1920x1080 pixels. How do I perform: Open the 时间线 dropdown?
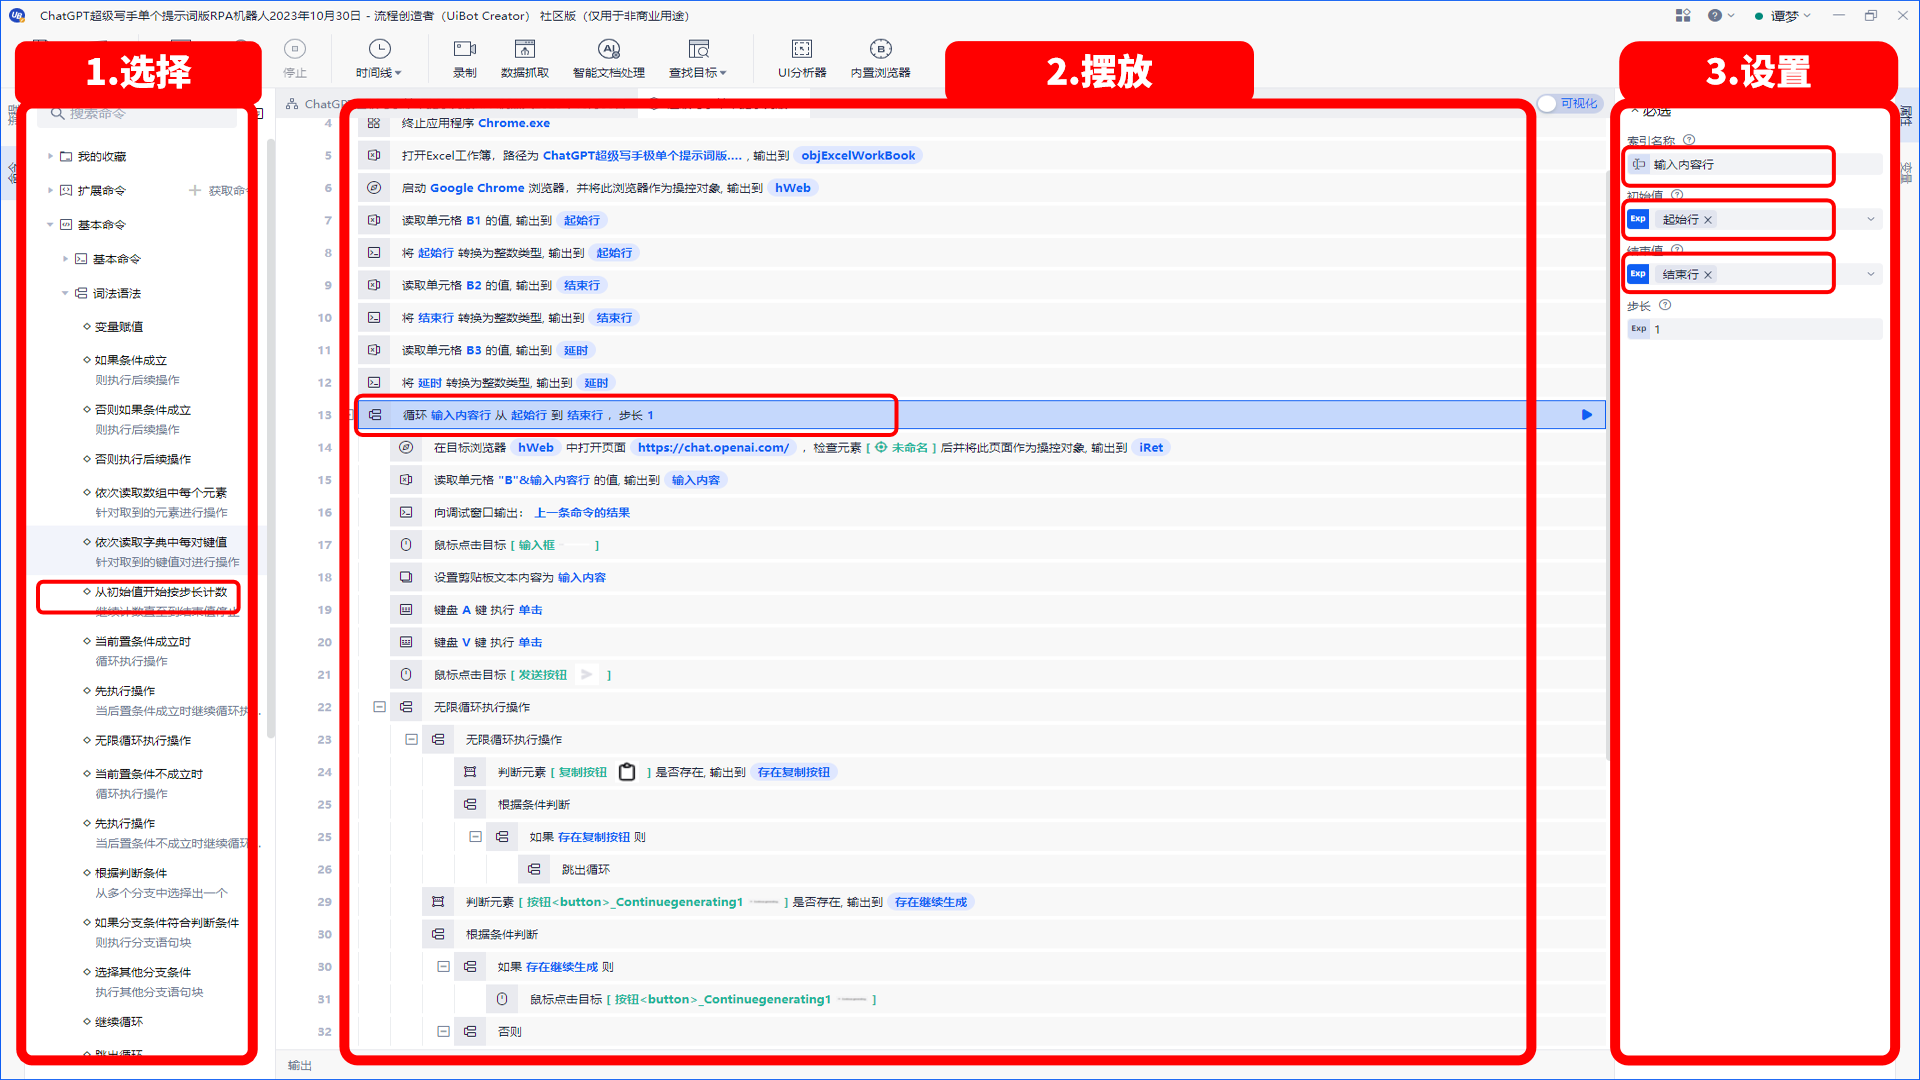[379, 58]
